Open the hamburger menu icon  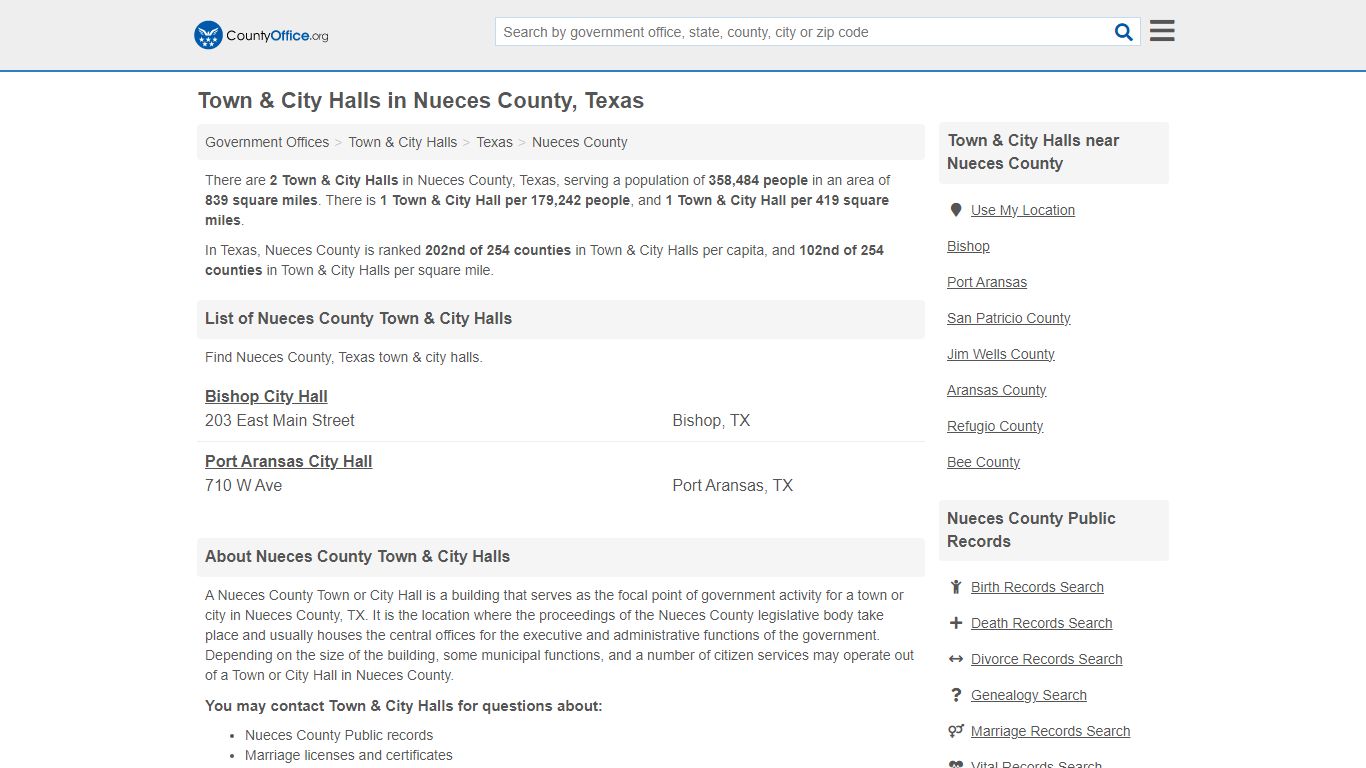pos(1162,31)
